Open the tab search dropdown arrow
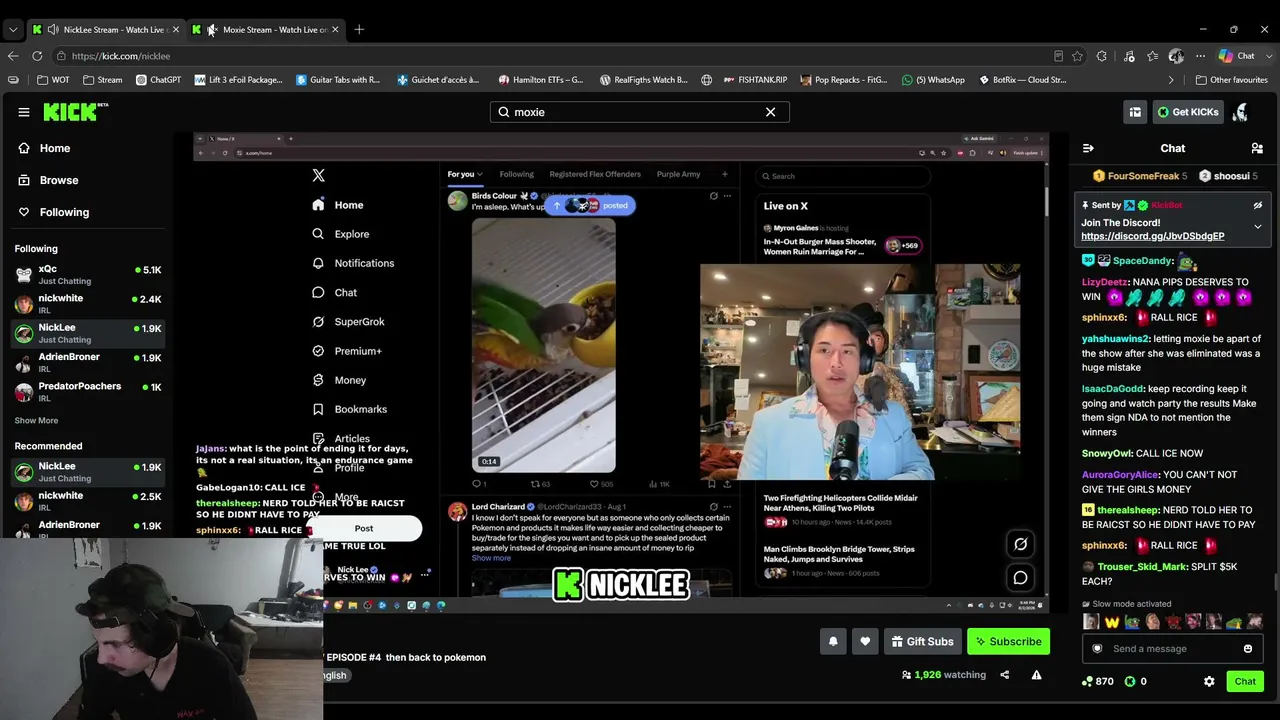The image size is (1280, 720). [x=13, y=29]
